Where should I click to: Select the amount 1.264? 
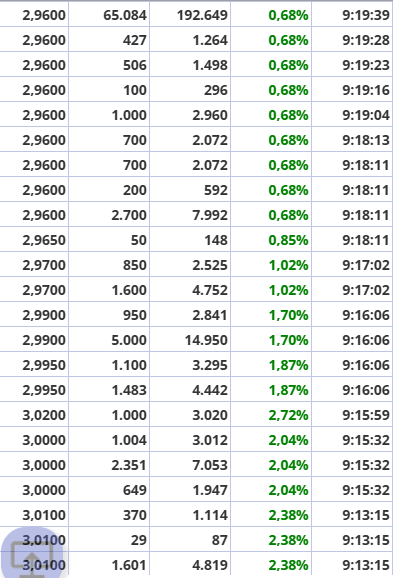click(x=190, y=40)
